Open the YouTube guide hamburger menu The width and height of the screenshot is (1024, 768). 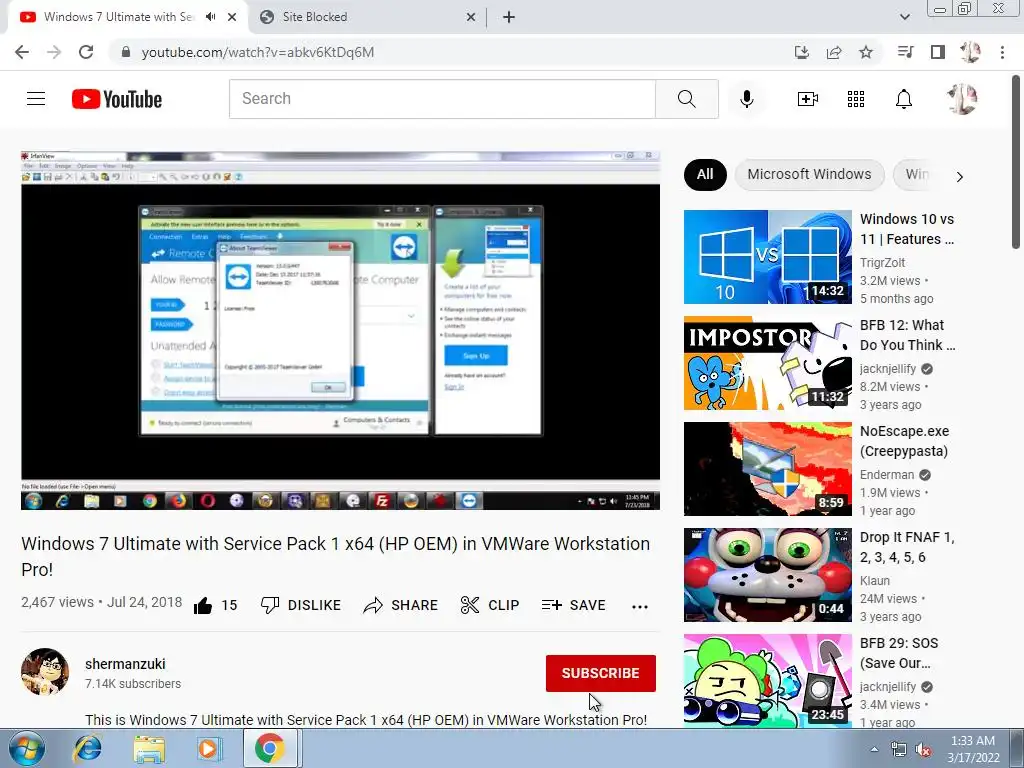pyautogui.click(x=36, y=99)
